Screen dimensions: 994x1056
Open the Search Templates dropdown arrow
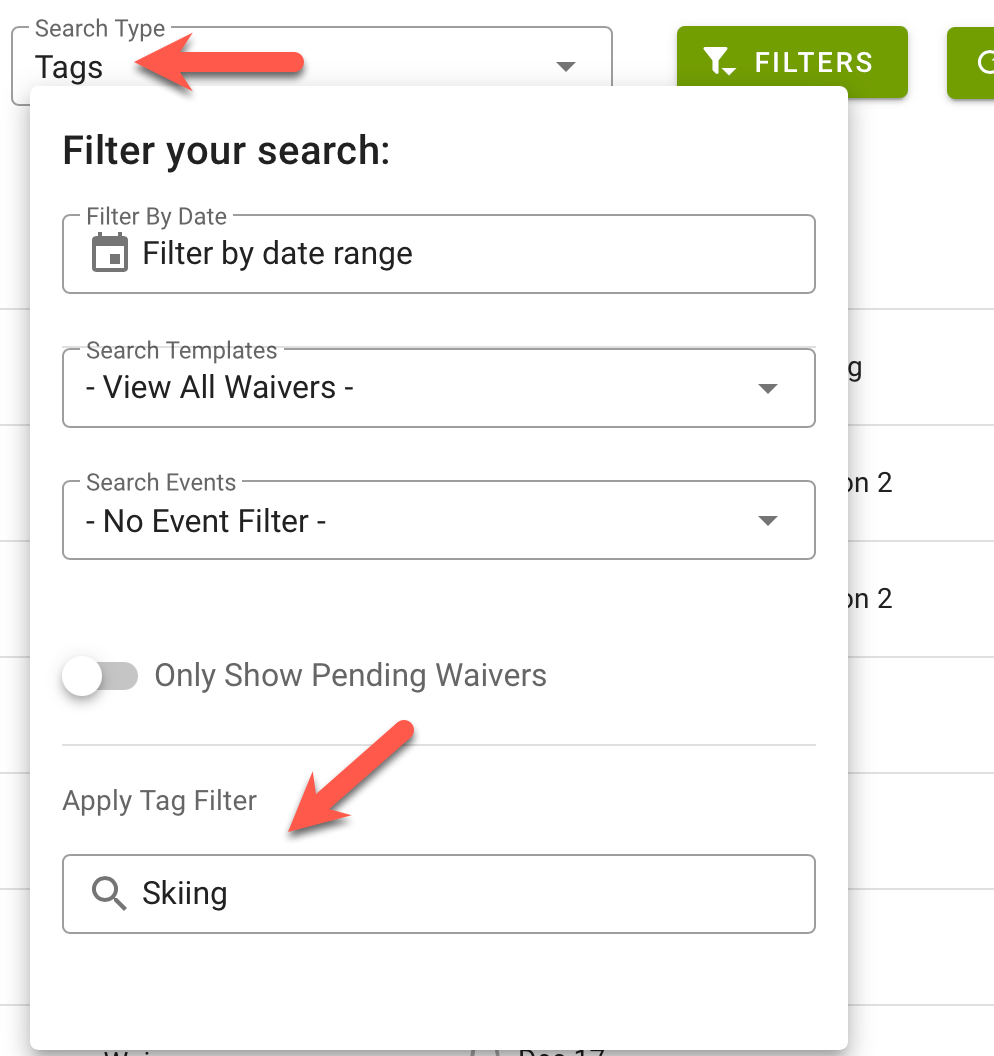(x=768, y=388)
